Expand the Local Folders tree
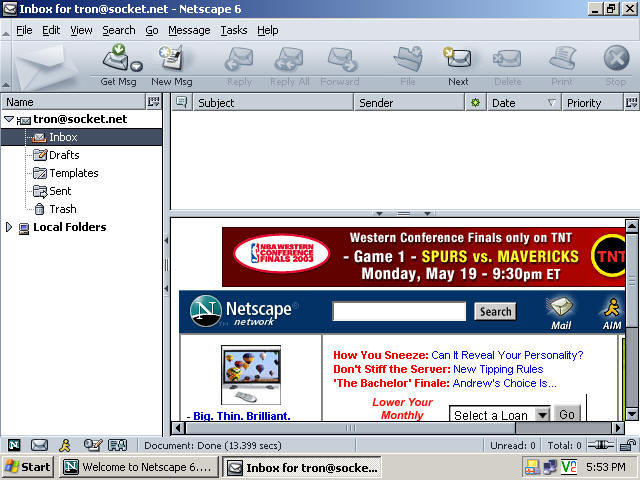The width and height of the screenshot is (640, 480). [9, 227]
